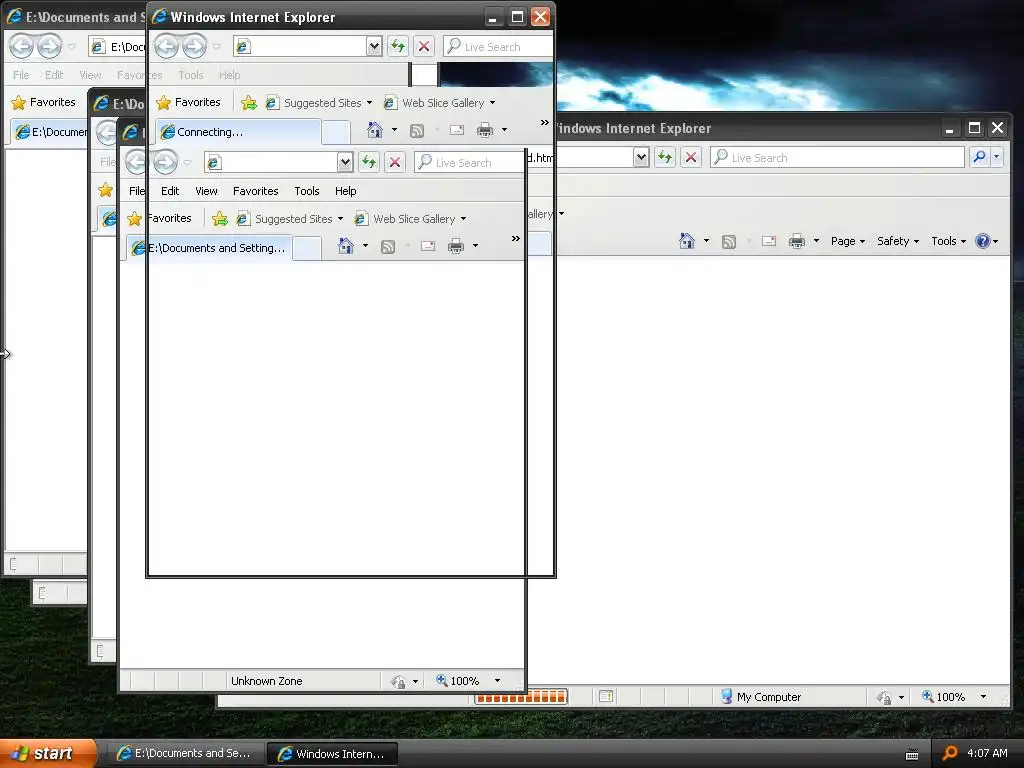Click Forward button in front Connecting window

click(194, 46)
